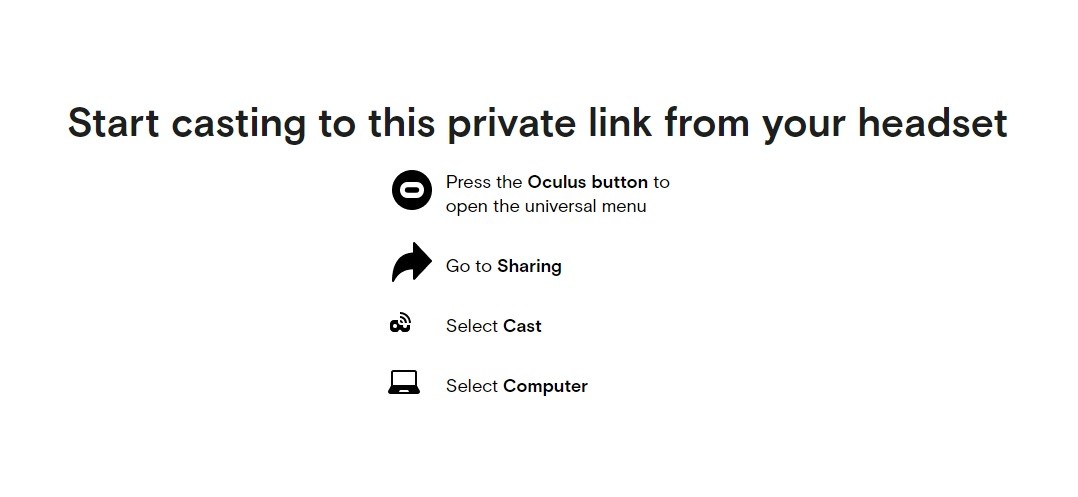The width and height of the screenshot is (1078, 497).
Task: Click the bold 'Oculus button' text
Action: [587, 182]
